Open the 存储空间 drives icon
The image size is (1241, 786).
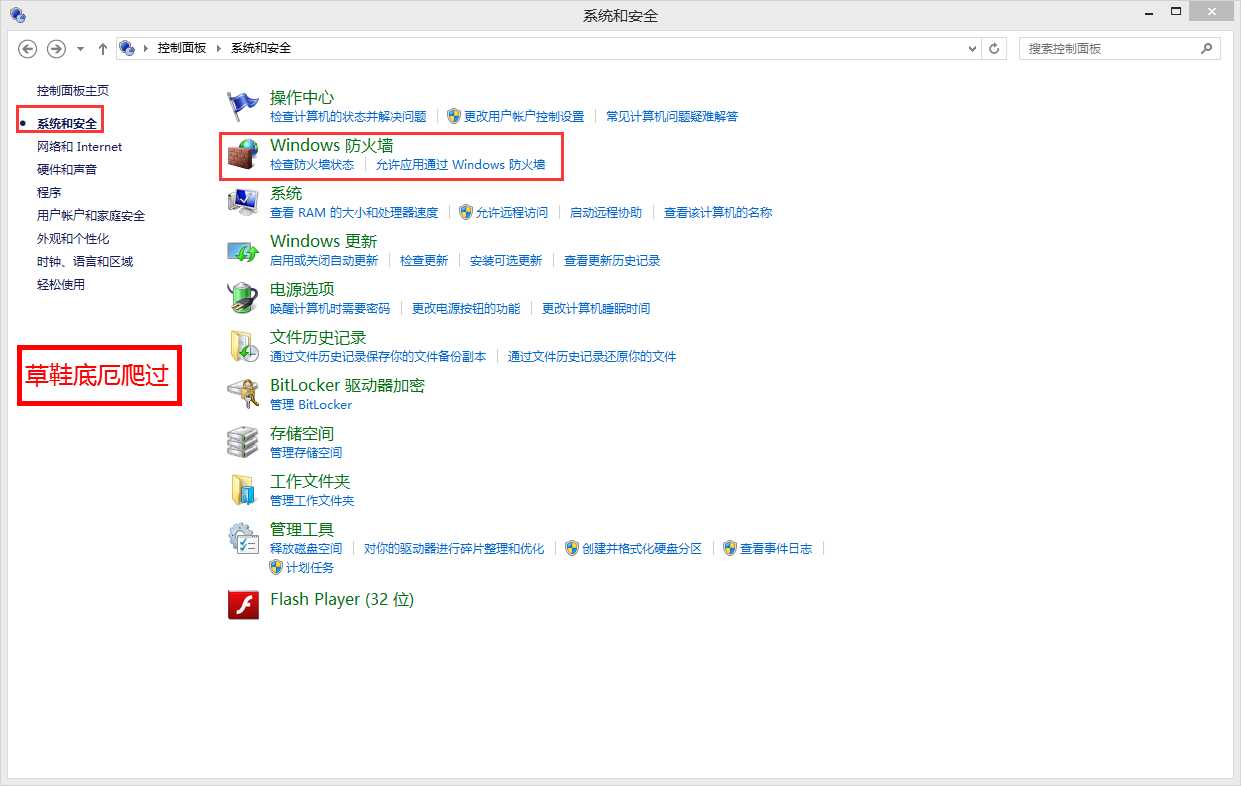click(x=243, y=441)
